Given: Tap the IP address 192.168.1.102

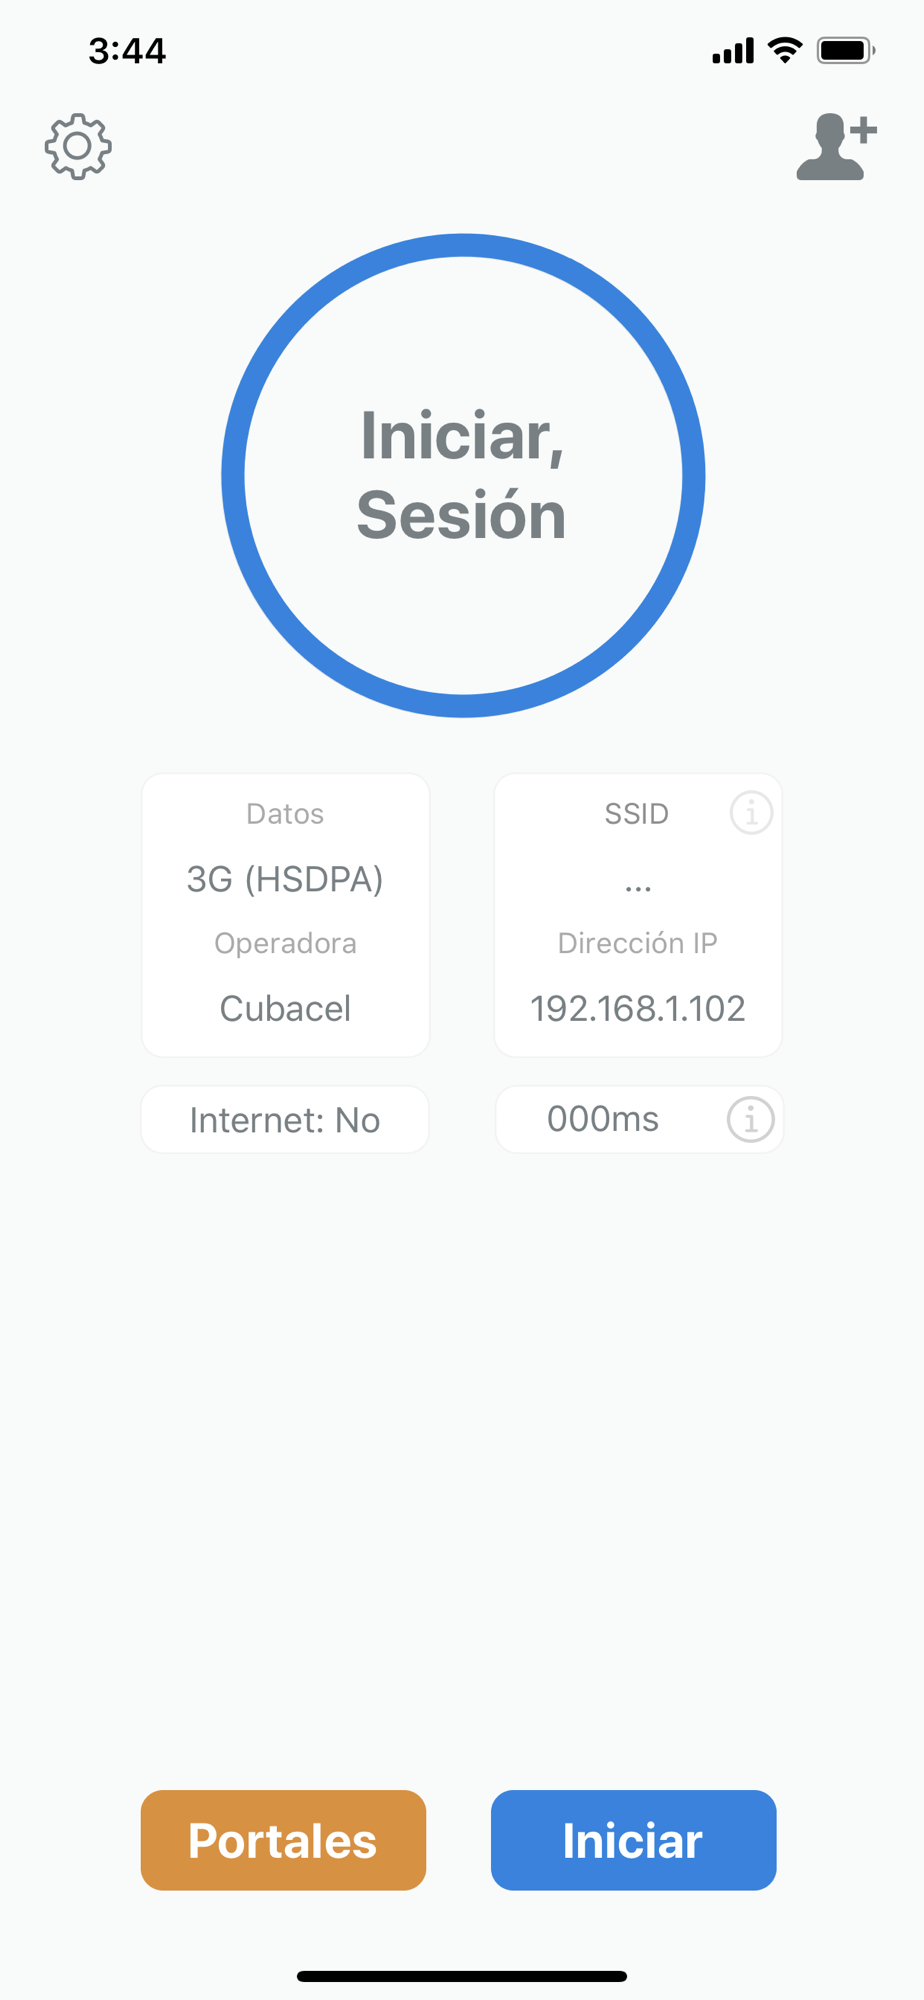Looking at the screenshot, I should pyautogui.click(x=638, y=1008).
